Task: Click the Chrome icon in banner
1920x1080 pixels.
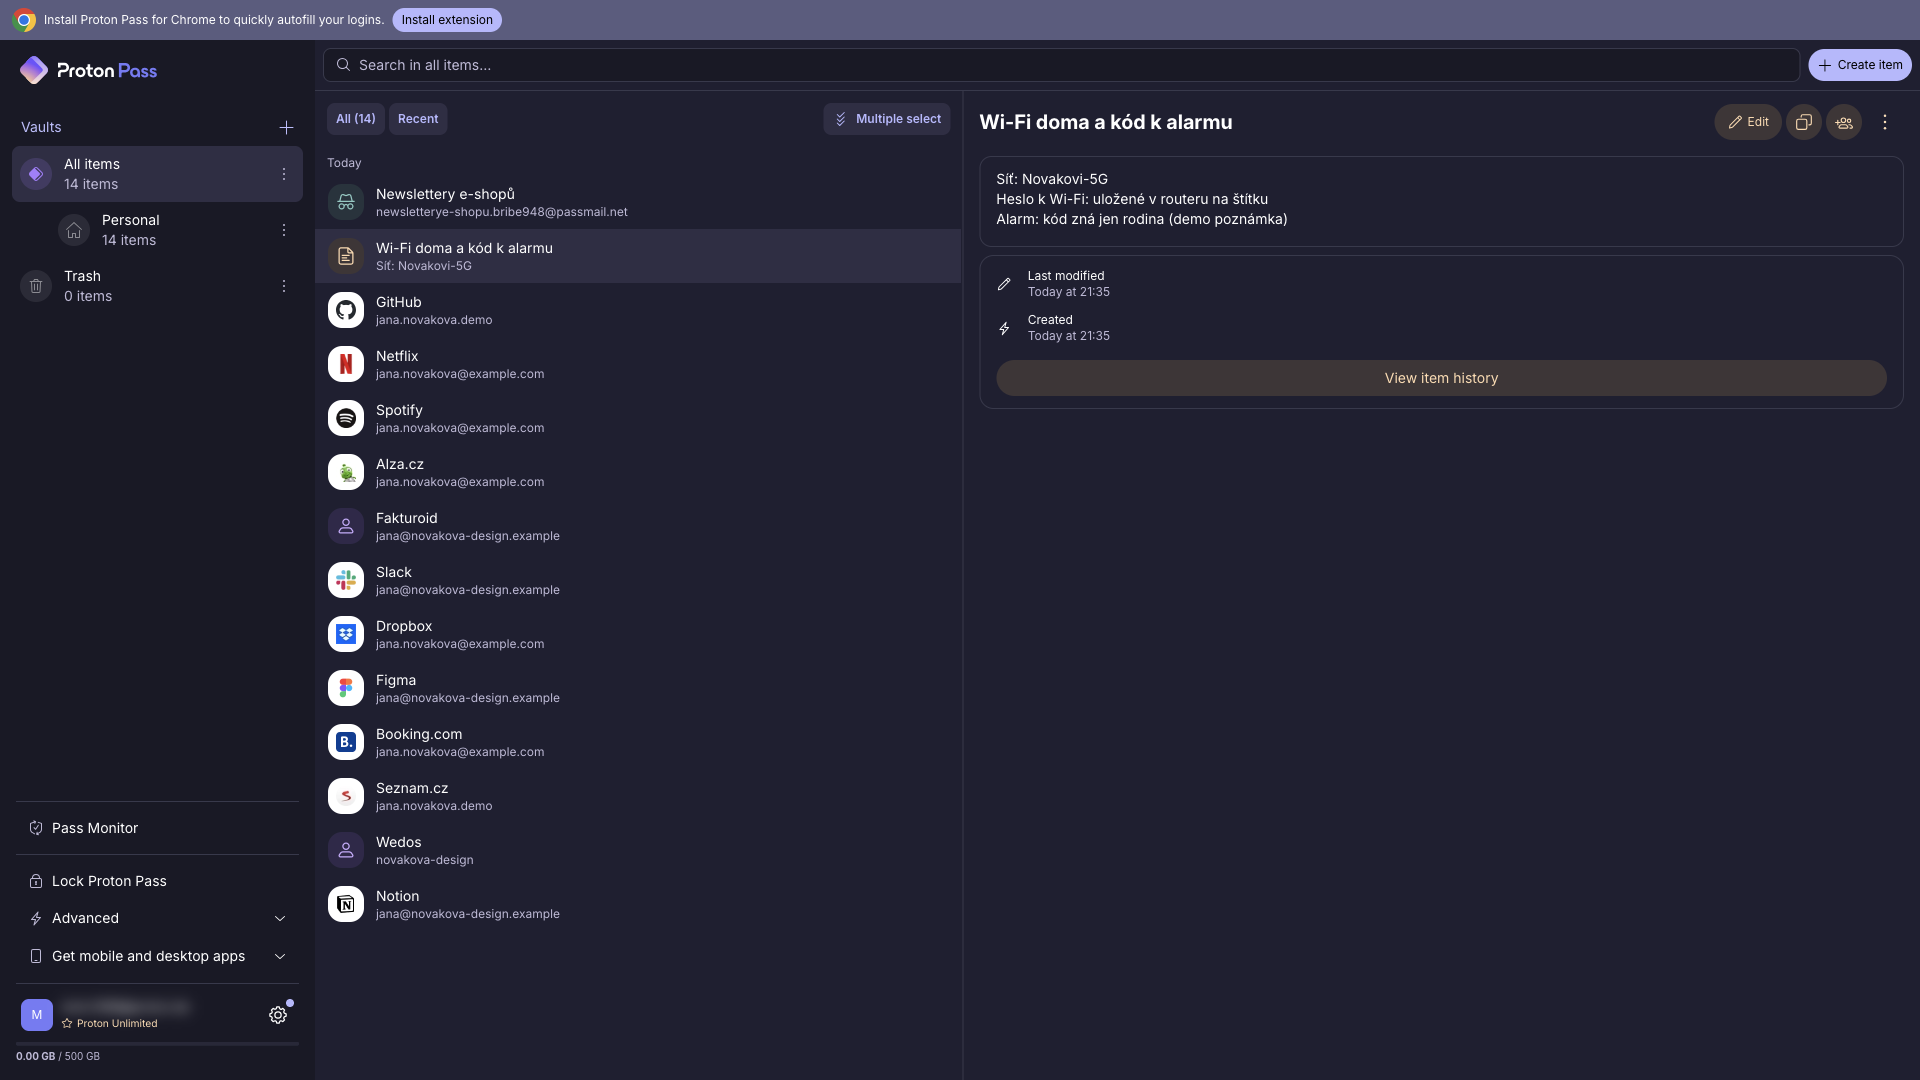Action: coord(24,20)
